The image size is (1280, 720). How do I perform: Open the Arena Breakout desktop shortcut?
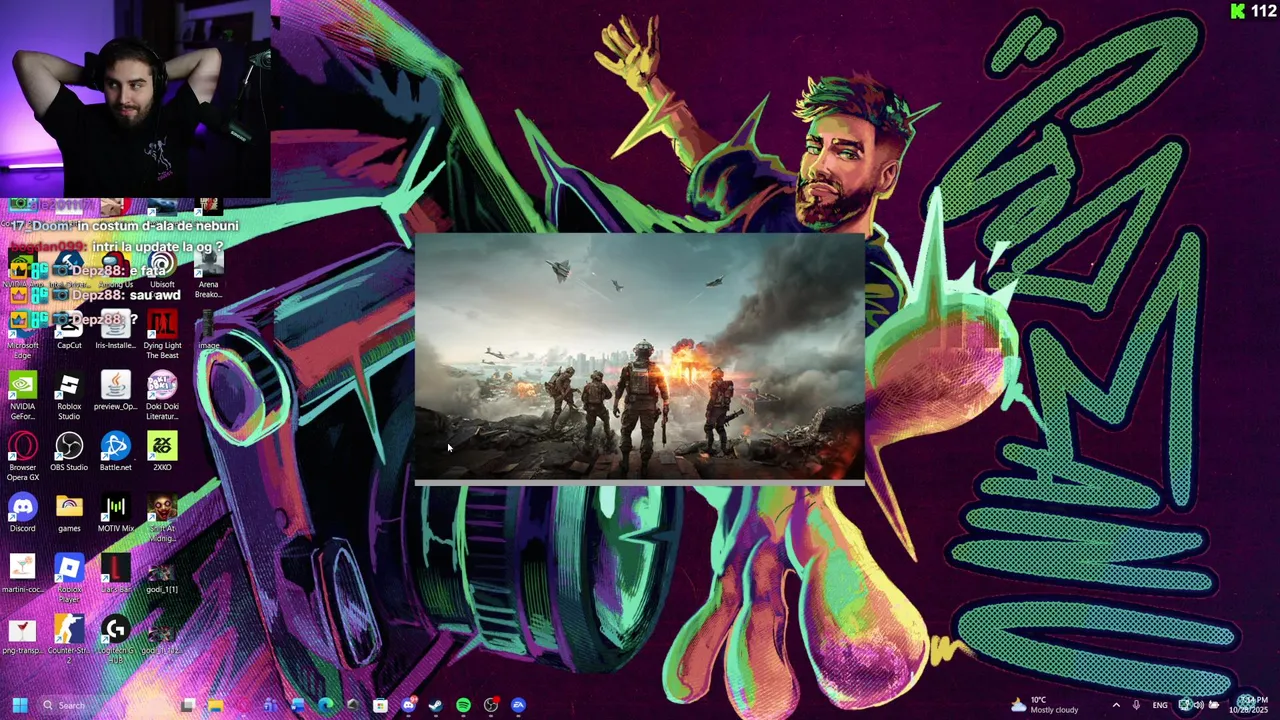pyautogui.click(x=208, y=275)
